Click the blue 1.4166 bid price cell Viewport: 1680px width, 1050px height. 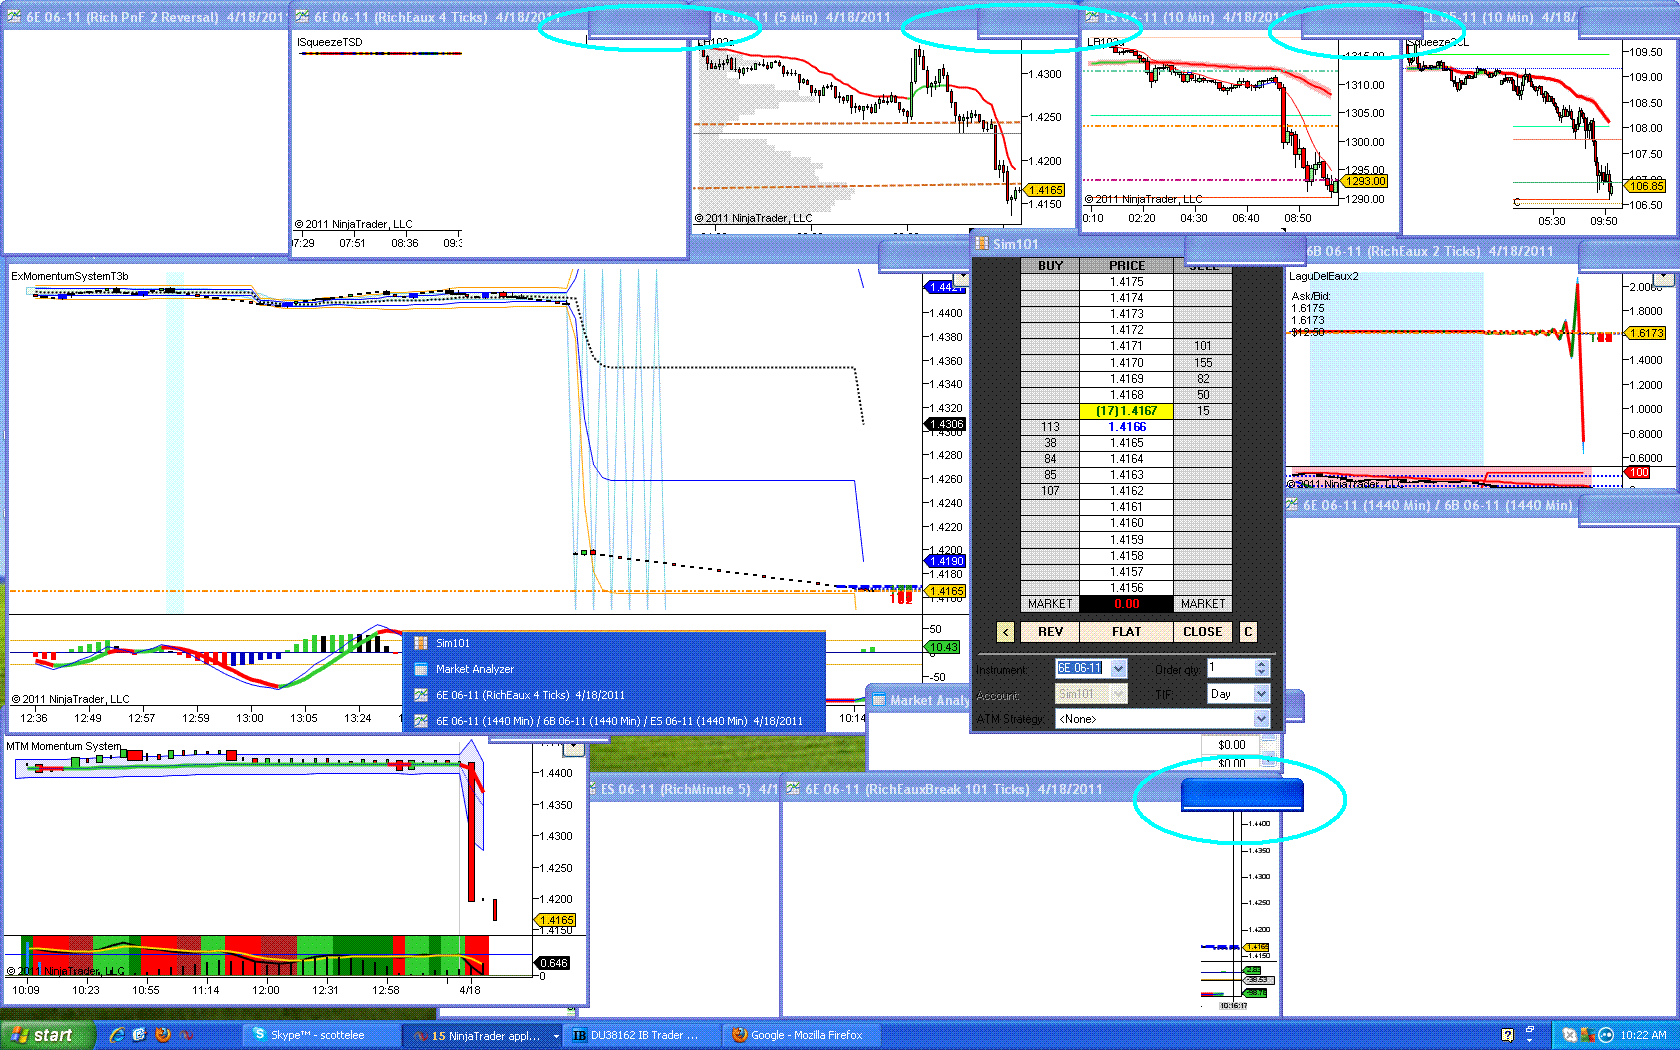[1126, 427]
